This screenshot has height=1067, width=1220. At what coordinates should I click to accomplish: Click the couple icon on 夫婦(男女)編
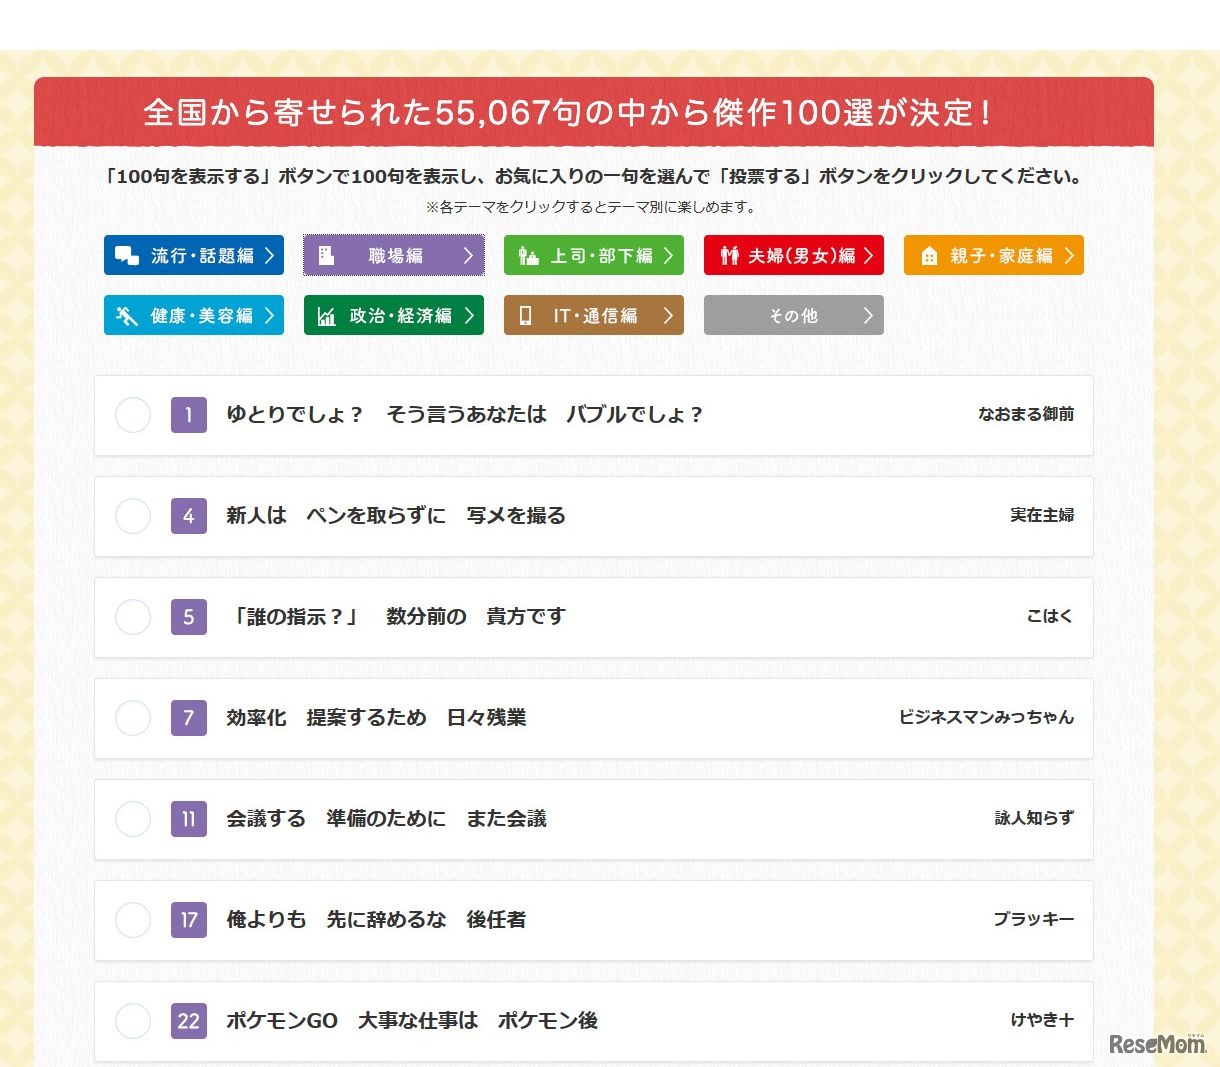click(729, 256)
